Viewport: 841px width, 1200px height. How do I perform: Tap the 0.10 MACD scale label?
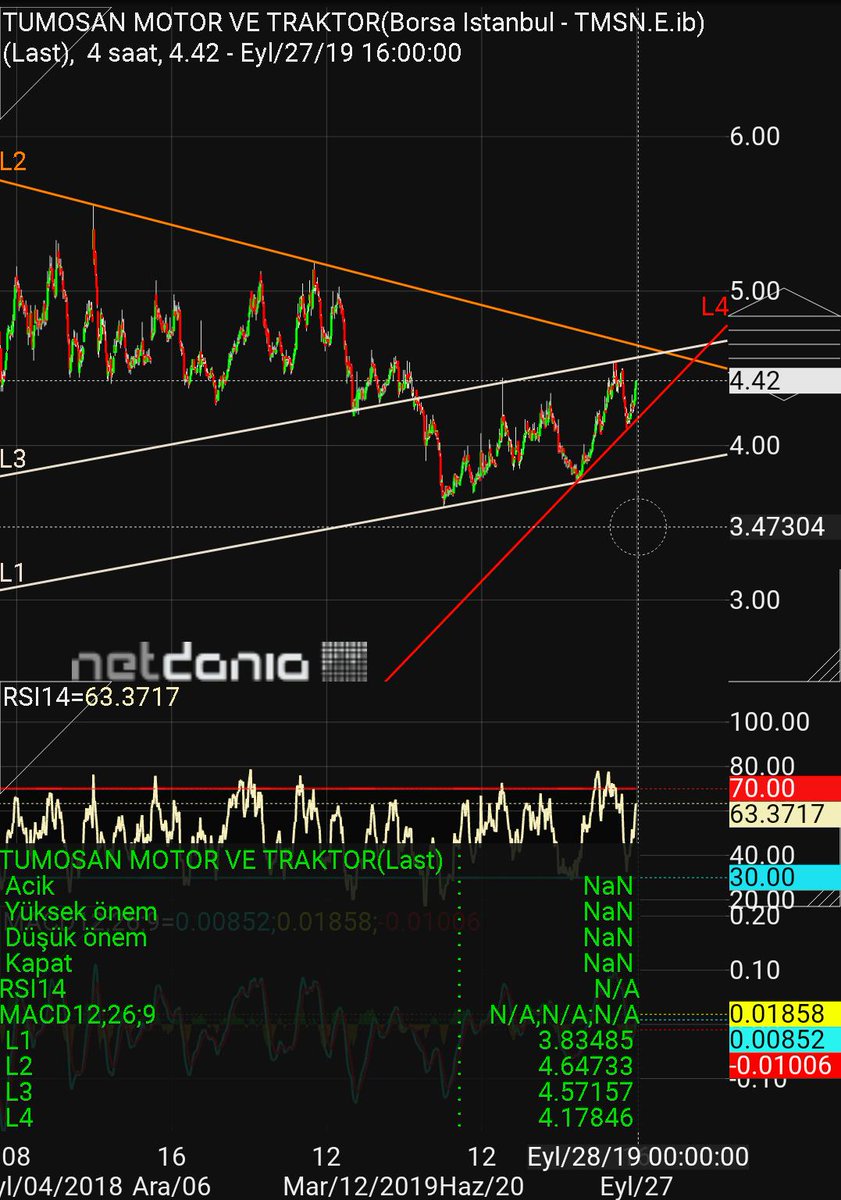(755, 970)
